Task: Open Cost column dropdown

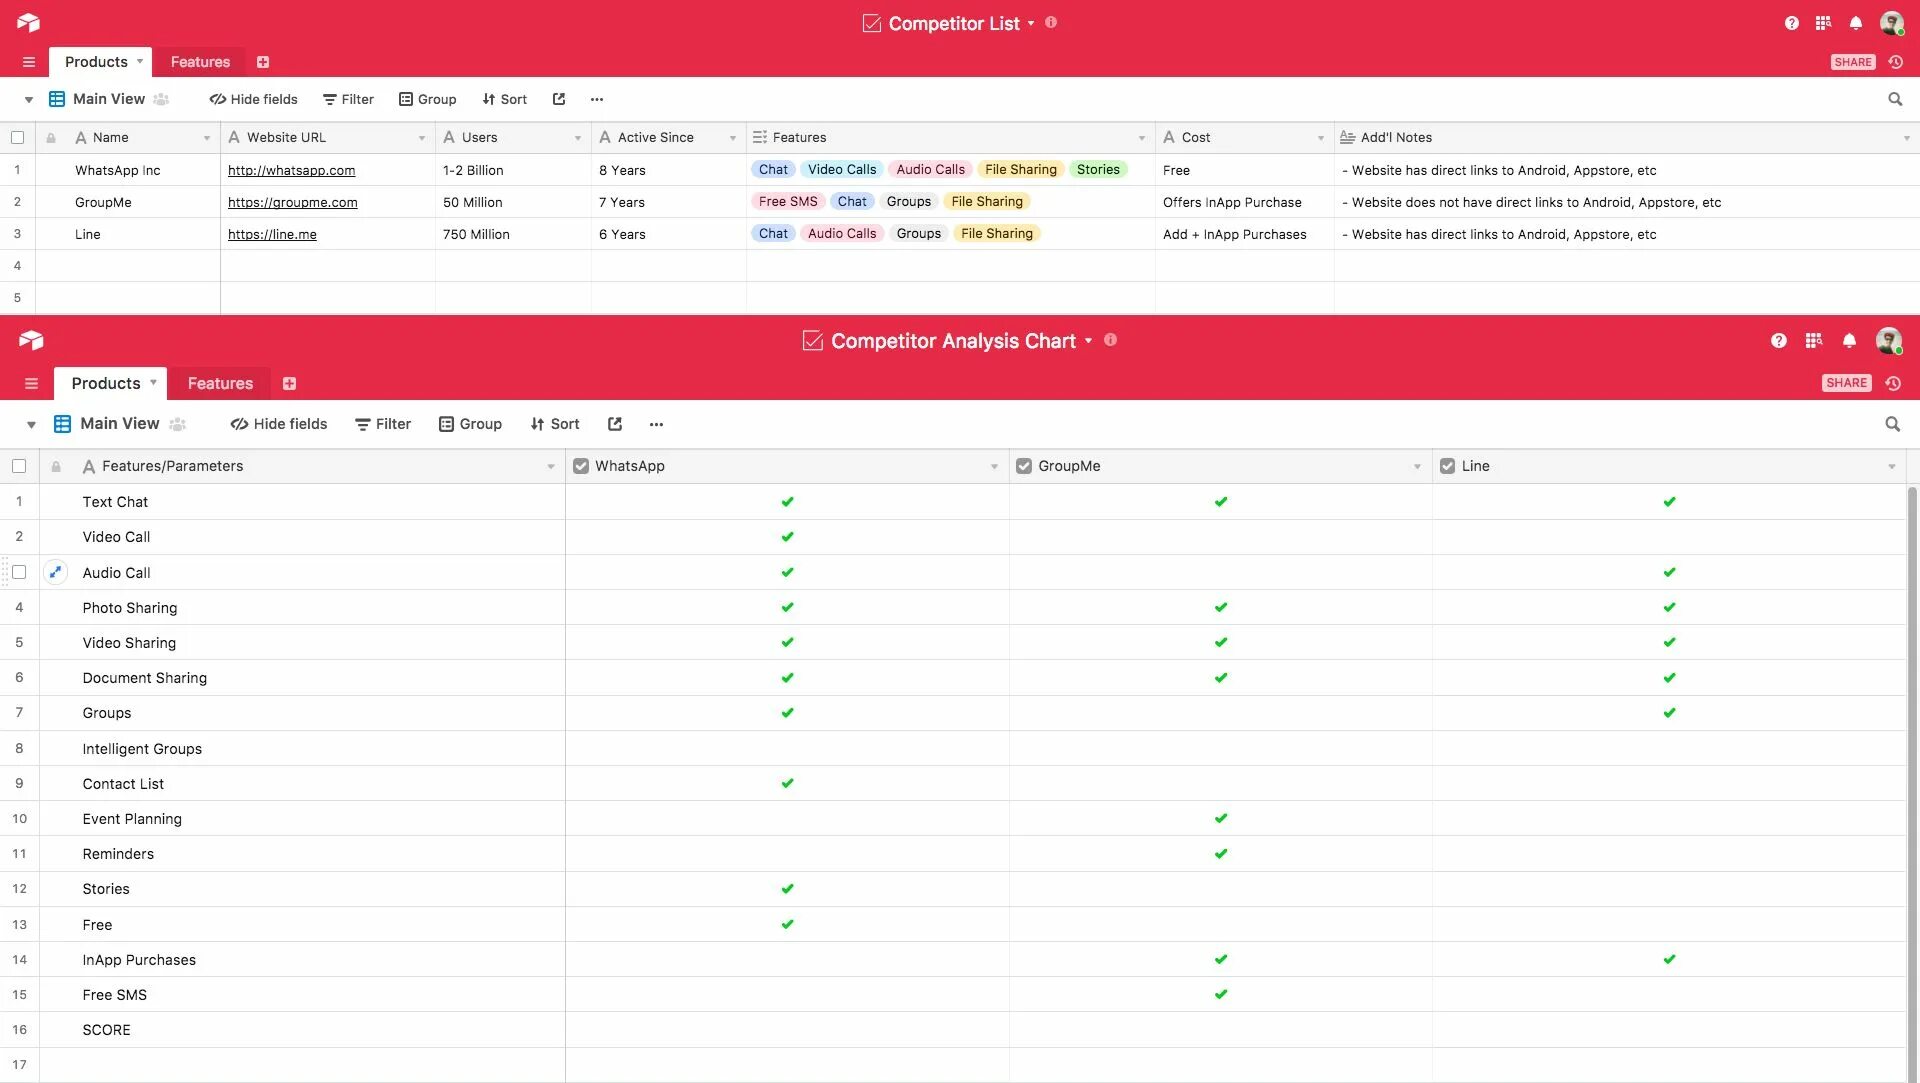Action: pos(1321,138)
